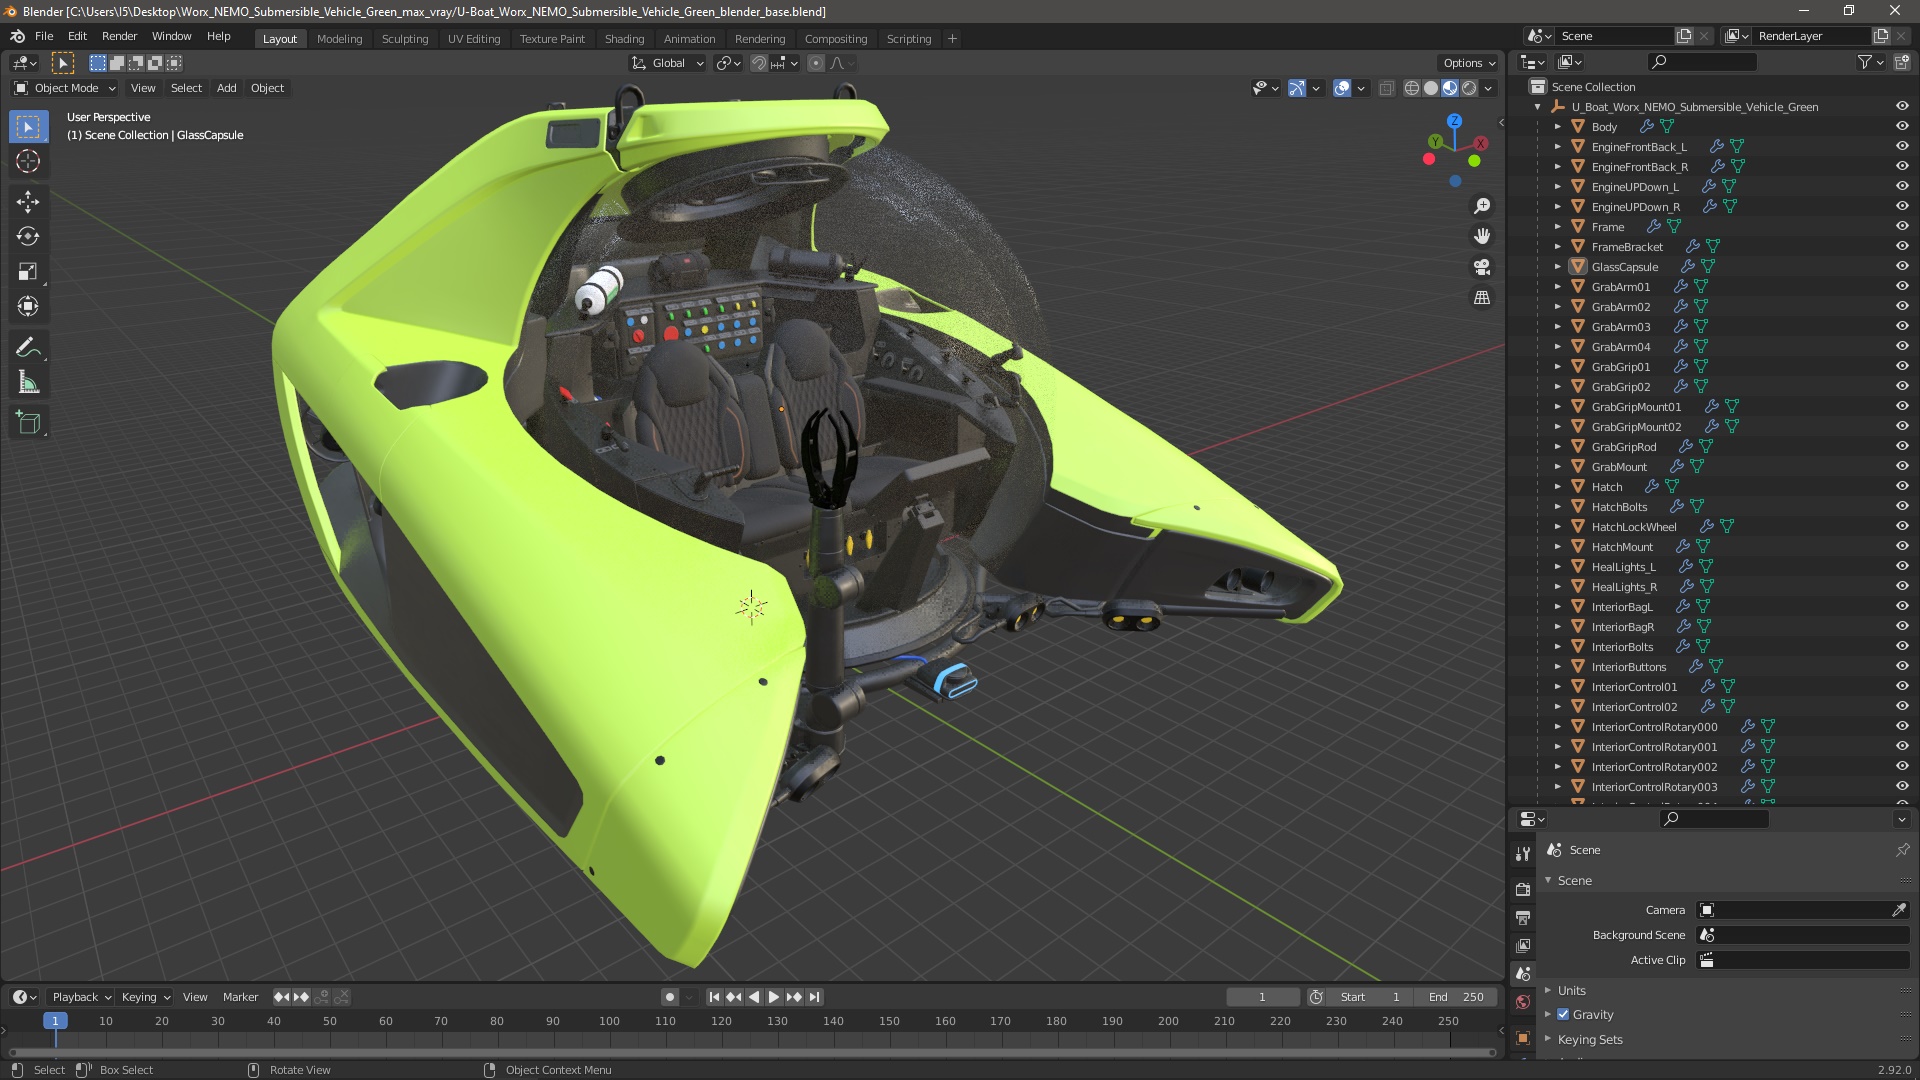Select the Scale tool
Screen dimensions: 1920x1080
28,271
